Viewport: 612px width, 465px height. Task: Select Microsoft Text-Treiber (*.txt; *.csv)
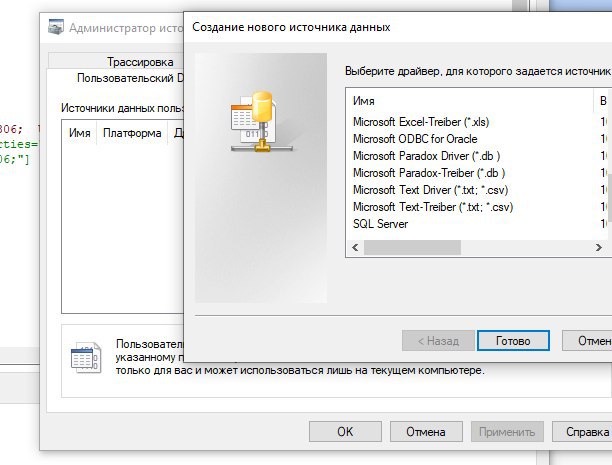pyautogui.click(x=433, y=207)
